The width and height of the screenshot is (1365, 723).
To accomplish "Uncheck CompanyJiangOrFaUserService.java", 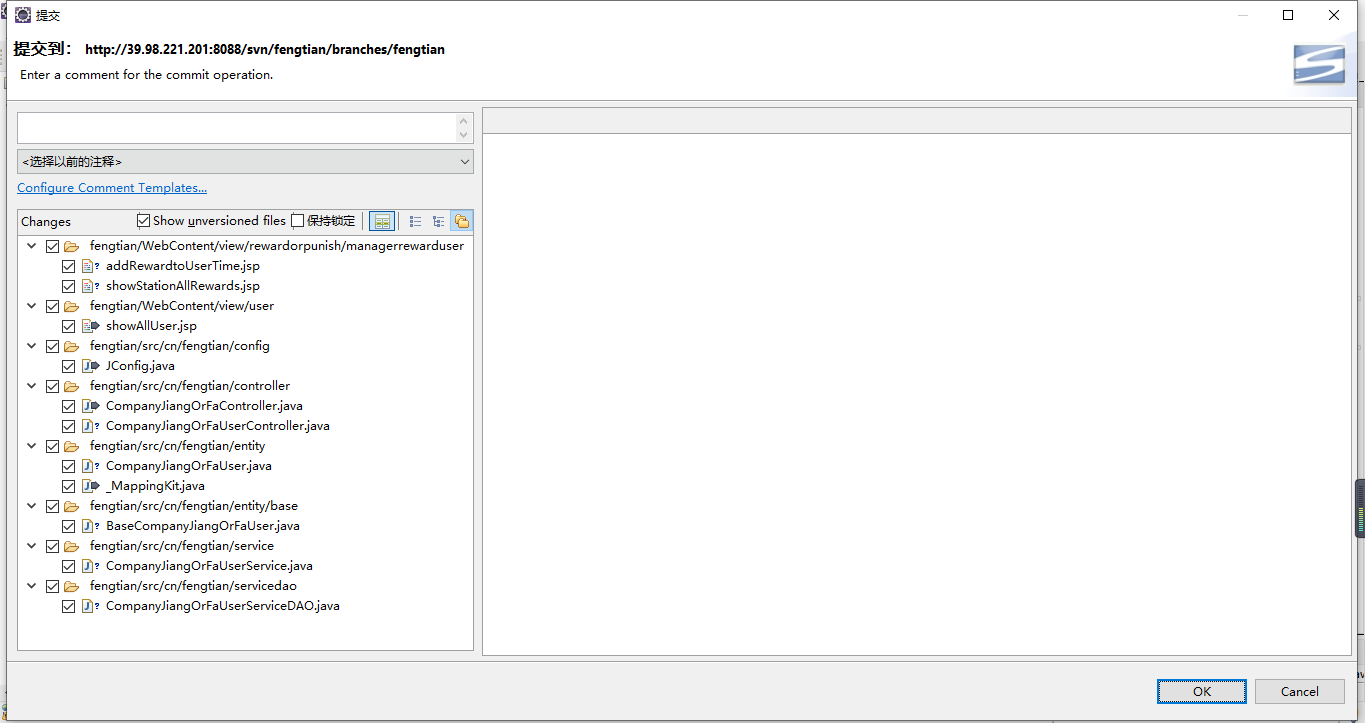I will click(x=68, y=566).
